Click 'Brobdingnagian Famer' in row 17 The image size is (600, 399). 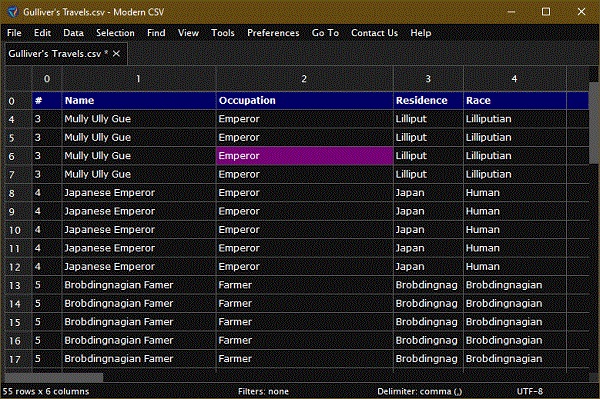[x=139, y=359]
